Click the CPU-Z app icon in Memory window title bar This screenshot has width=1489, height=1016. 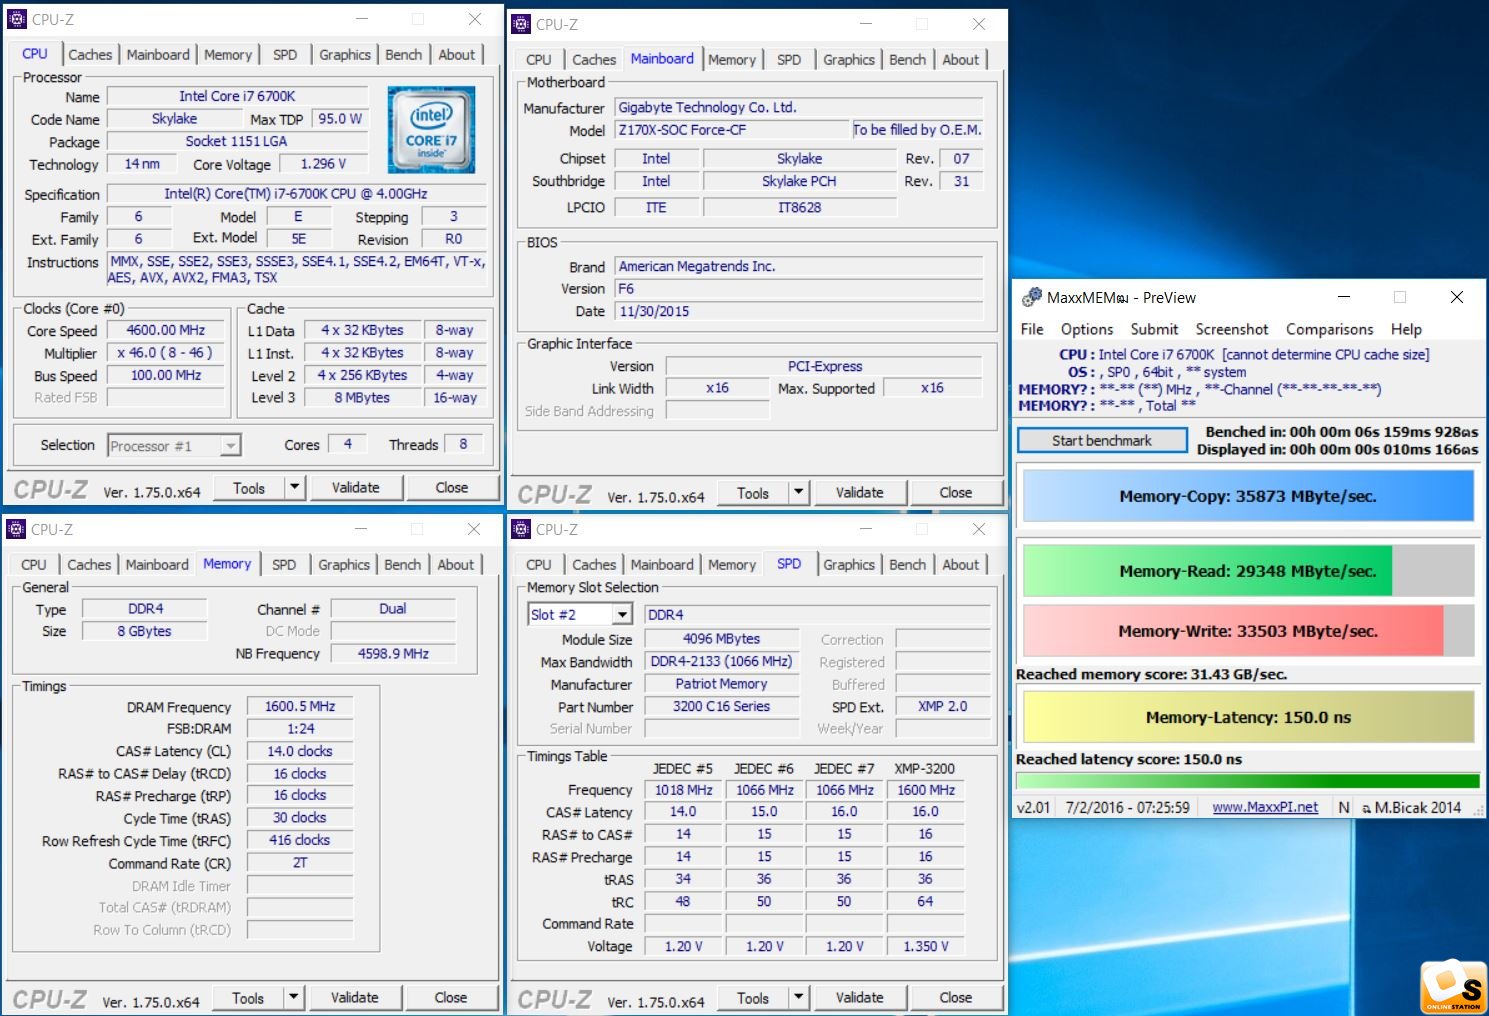(x=16, y=529)
